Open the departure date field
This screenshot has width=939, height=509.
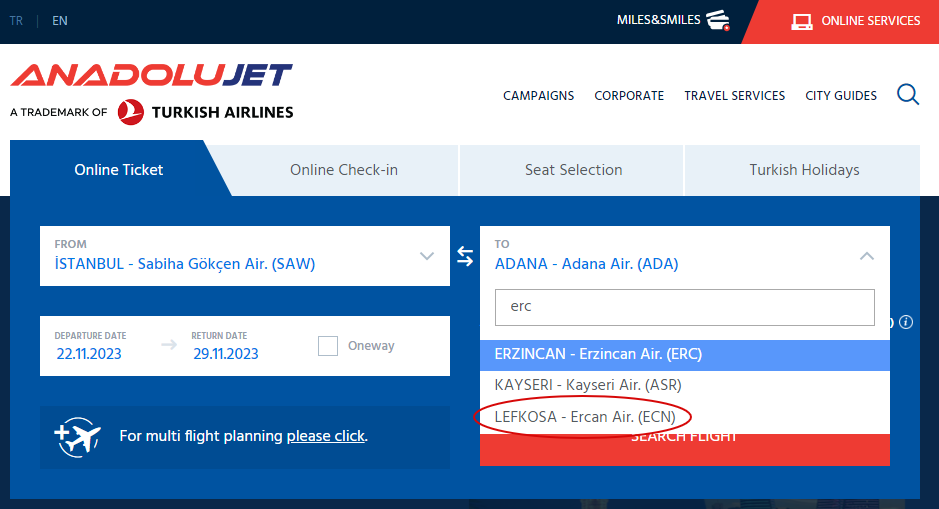tap(92, 346)
